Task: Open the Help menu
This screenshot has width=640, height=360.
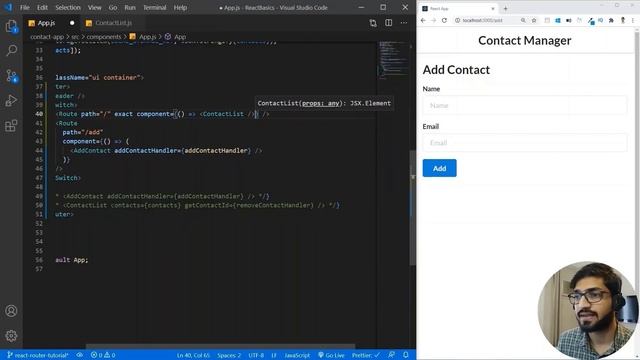Action: [180, 7]
